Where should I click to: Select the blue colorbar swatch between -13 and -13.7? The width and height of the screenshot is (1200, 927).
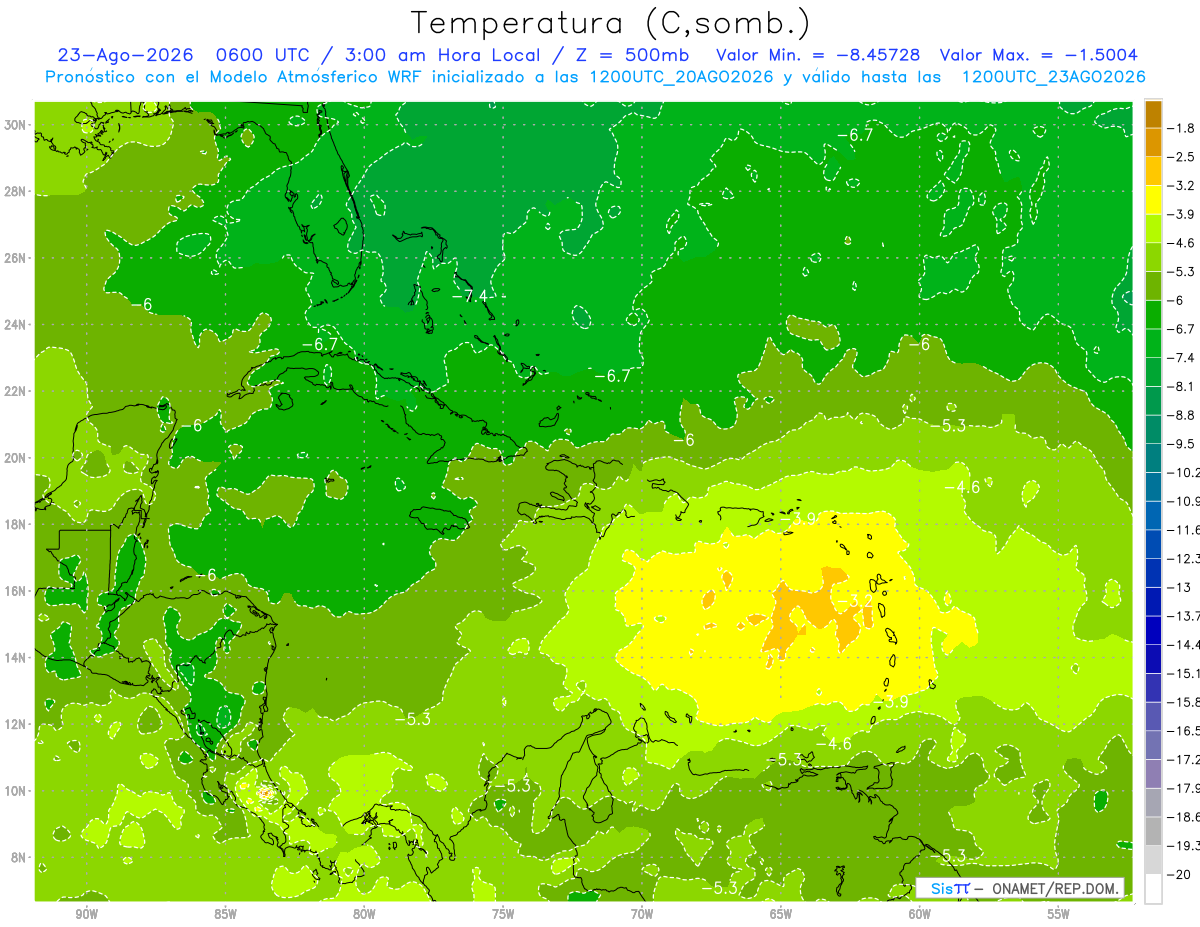pyautogui.click(x=1153, y=601)
